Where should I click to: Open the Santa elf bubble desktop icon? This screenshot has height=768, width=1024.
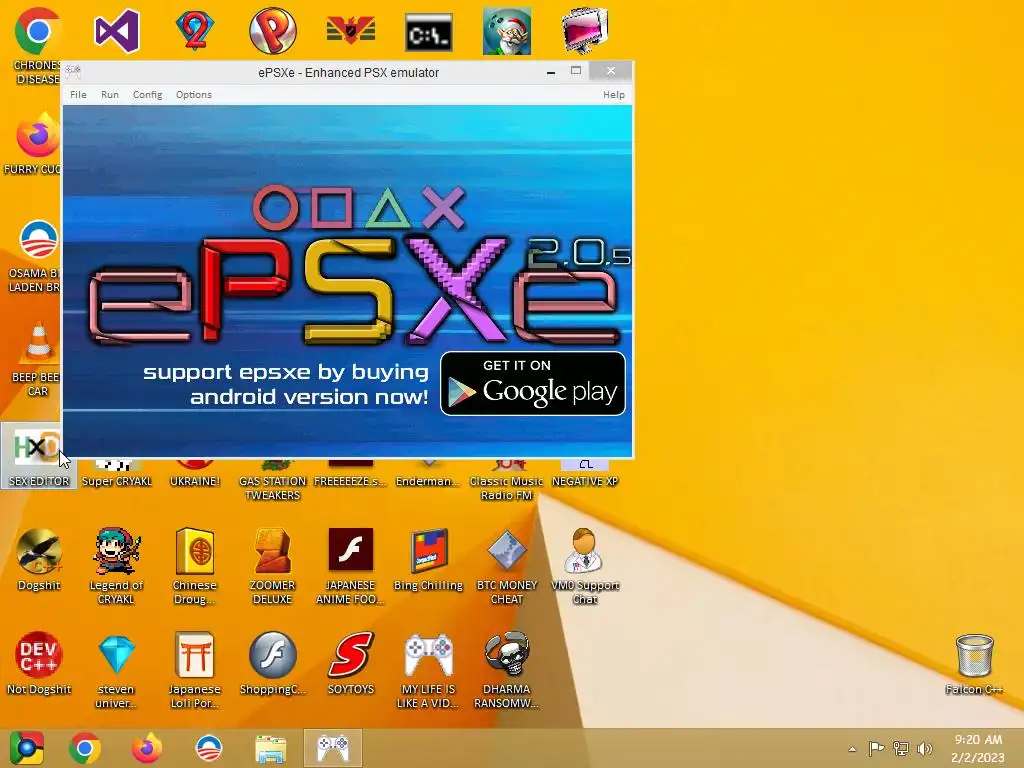coord(507,31)
